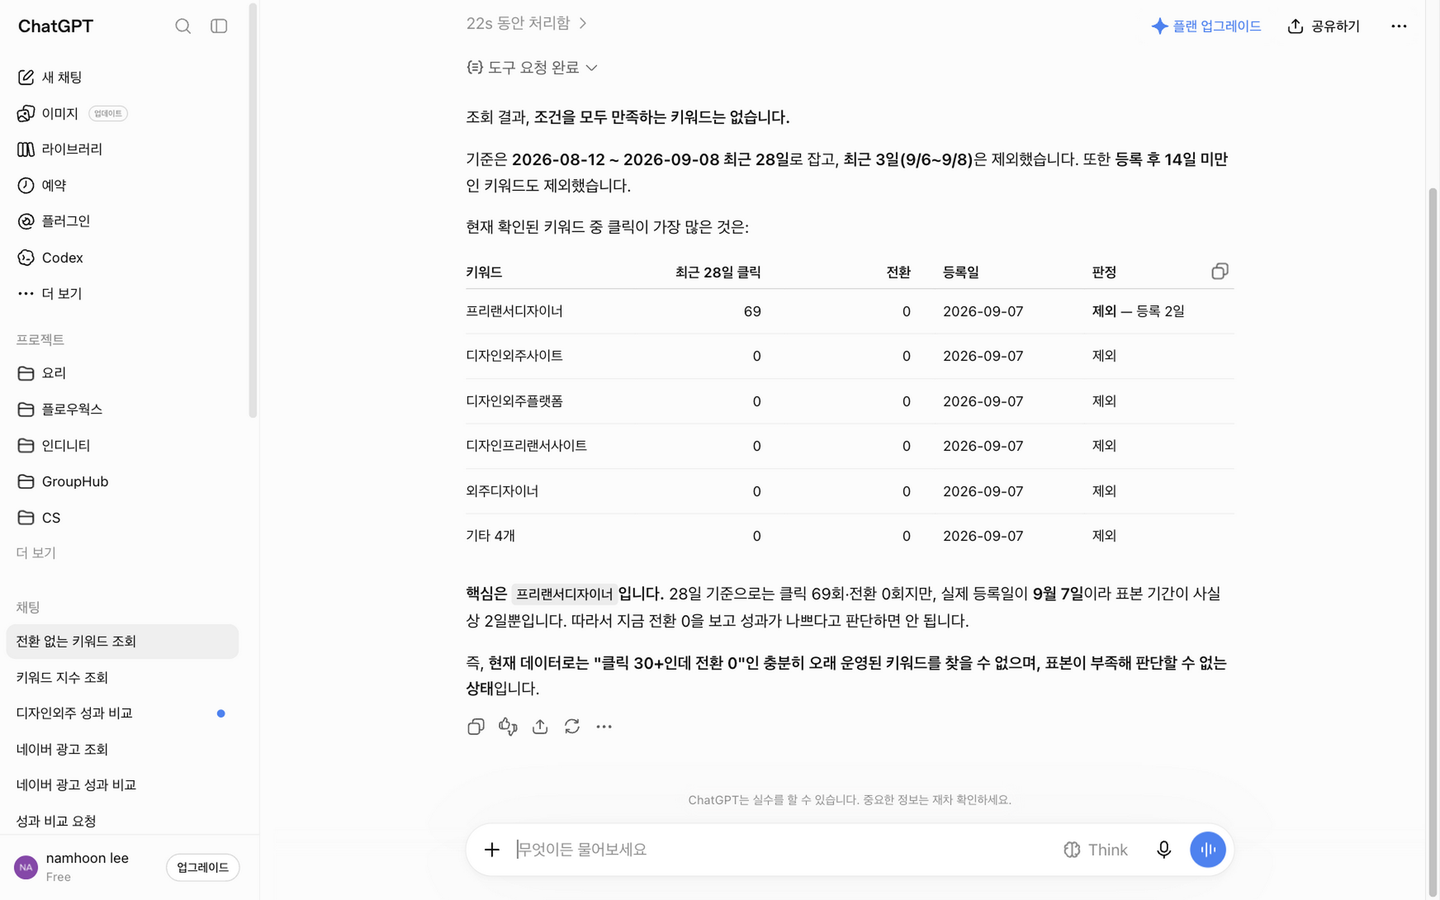1440x900 pixels.
Task: Copy the response using the copy icon below it
Action: click(476, 727)
